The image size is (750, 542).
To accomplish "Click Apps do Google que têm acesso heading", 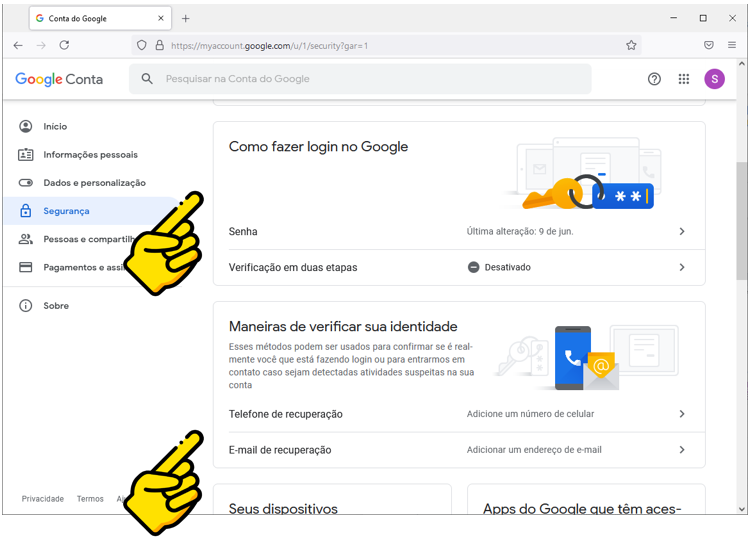I will tap(582, 509).
